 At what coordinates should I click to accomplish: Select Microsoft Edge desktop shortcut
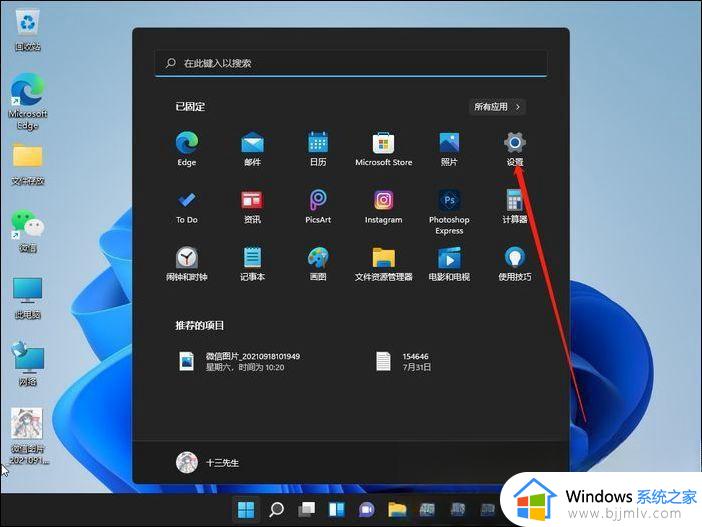(x=28, y=102)
